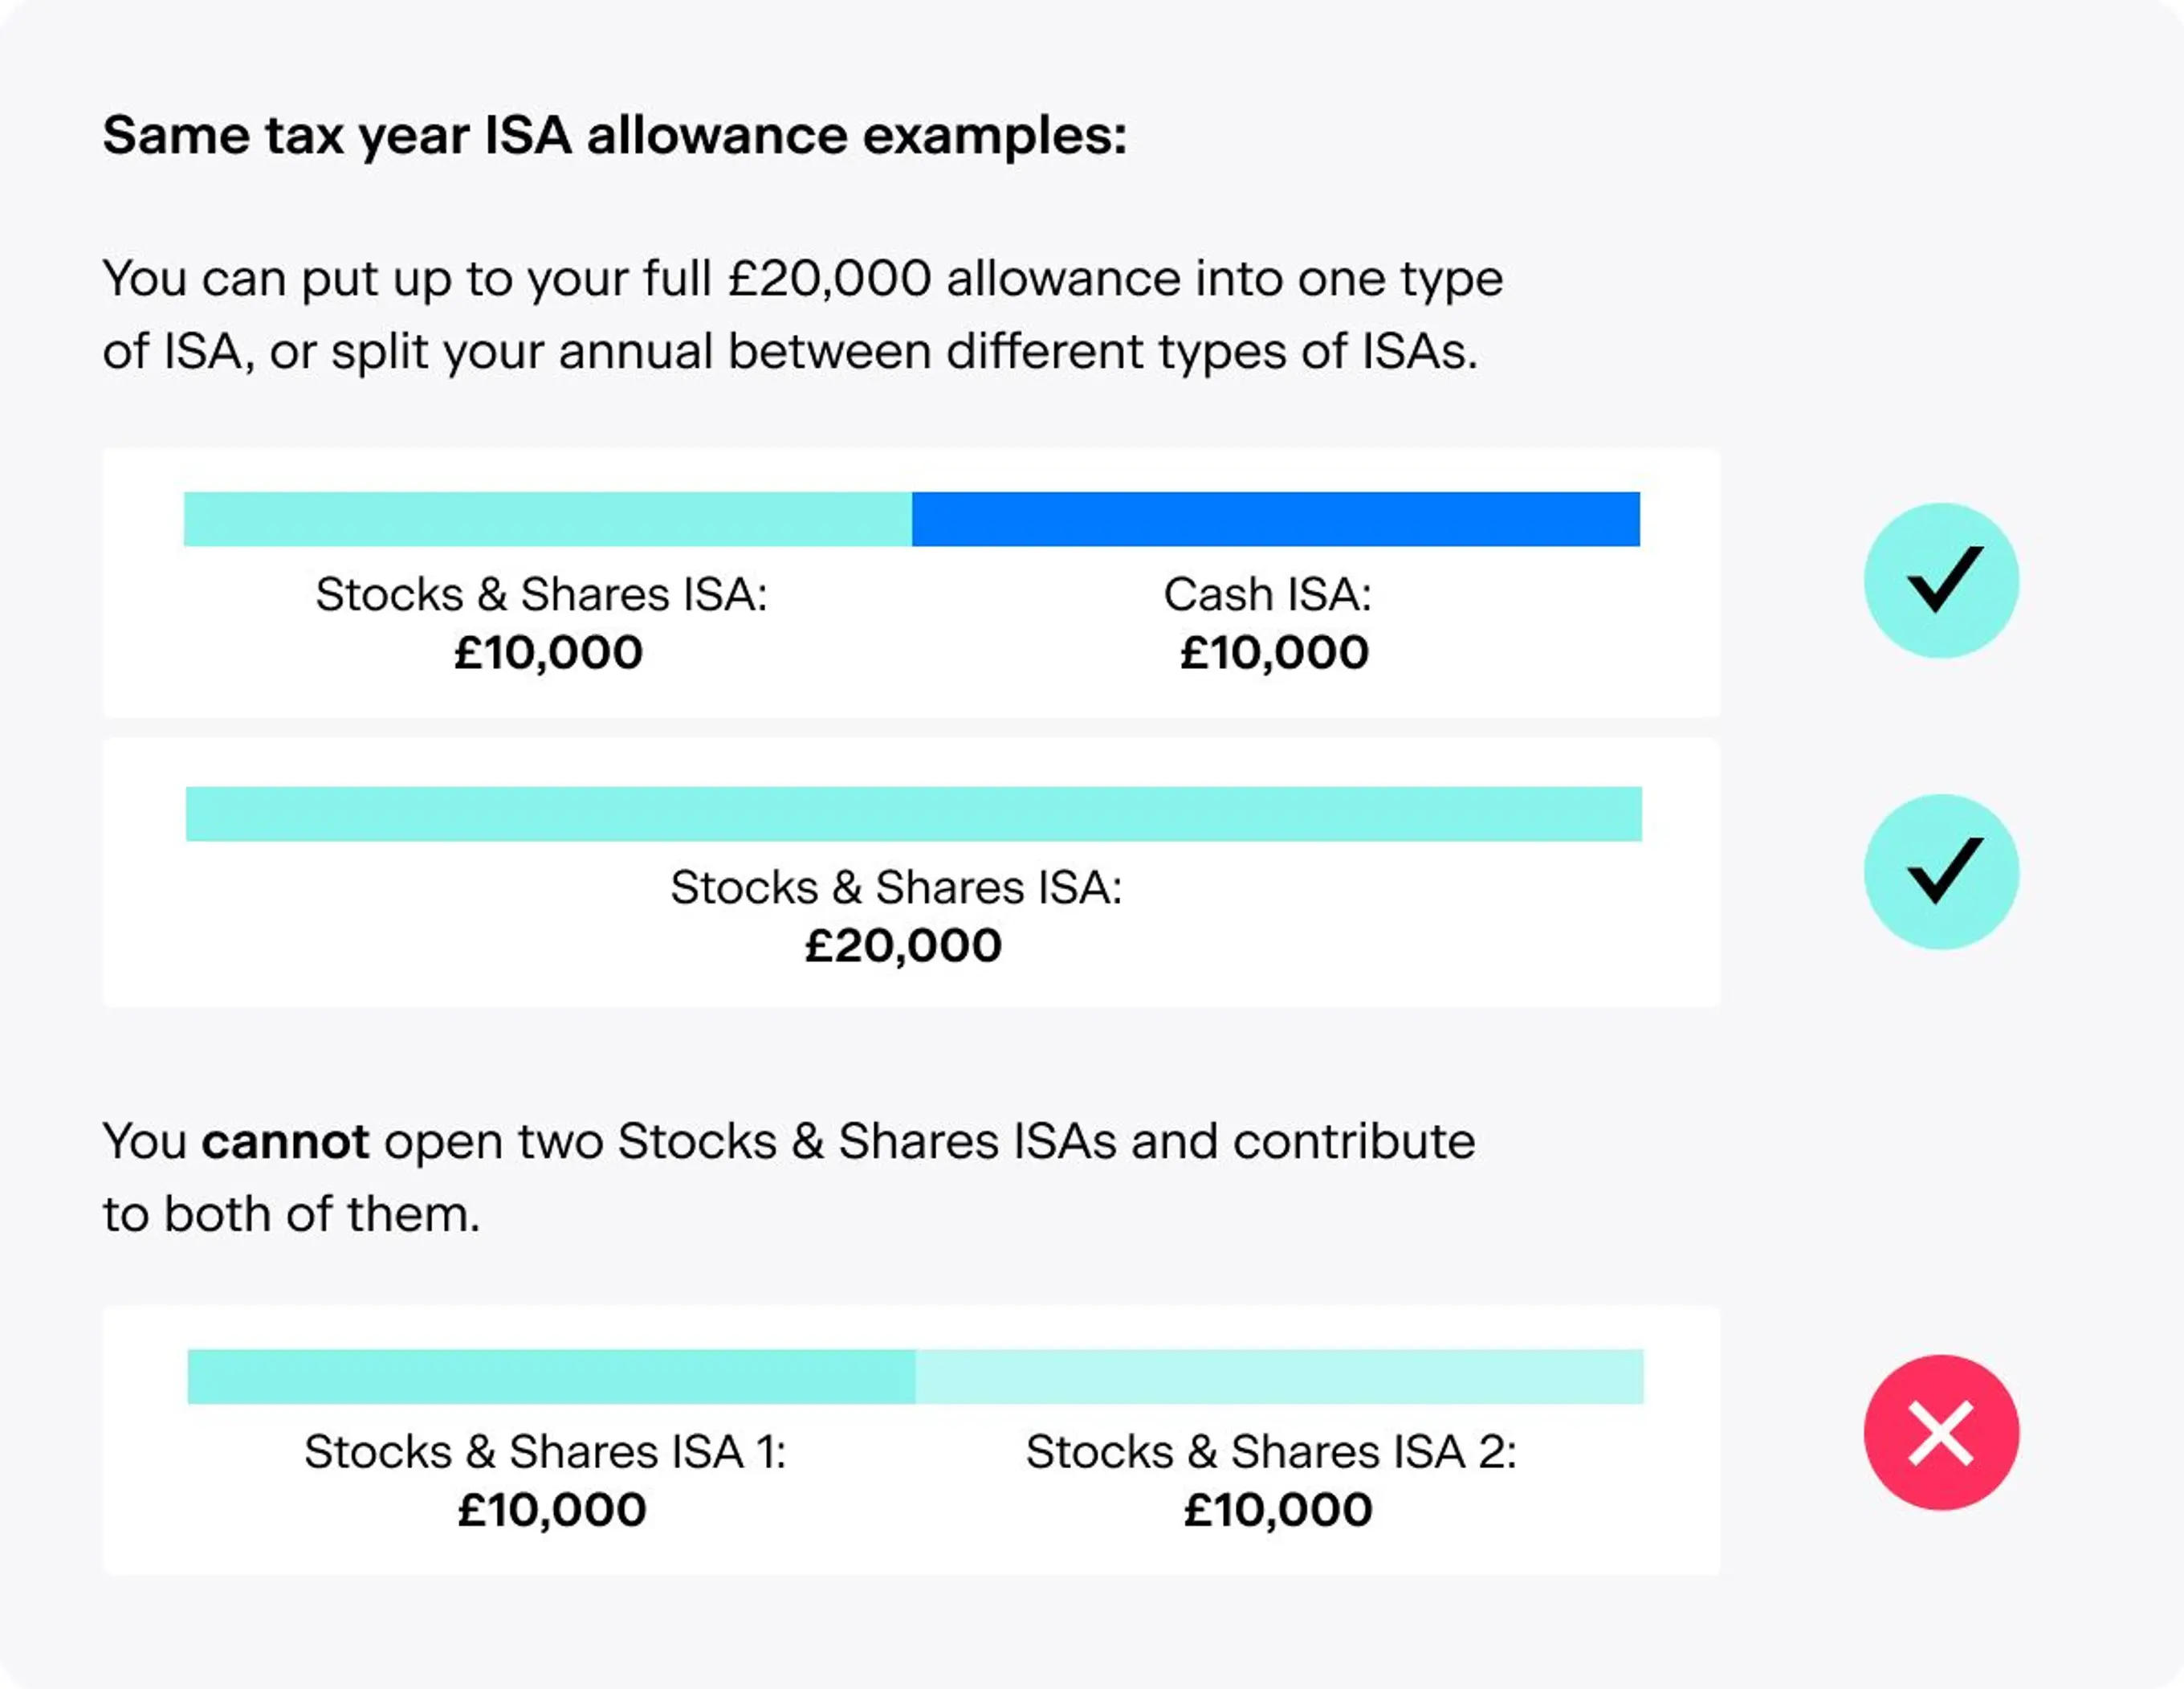Click the £10,000 amount under Cash ISA

[1274, 652]
